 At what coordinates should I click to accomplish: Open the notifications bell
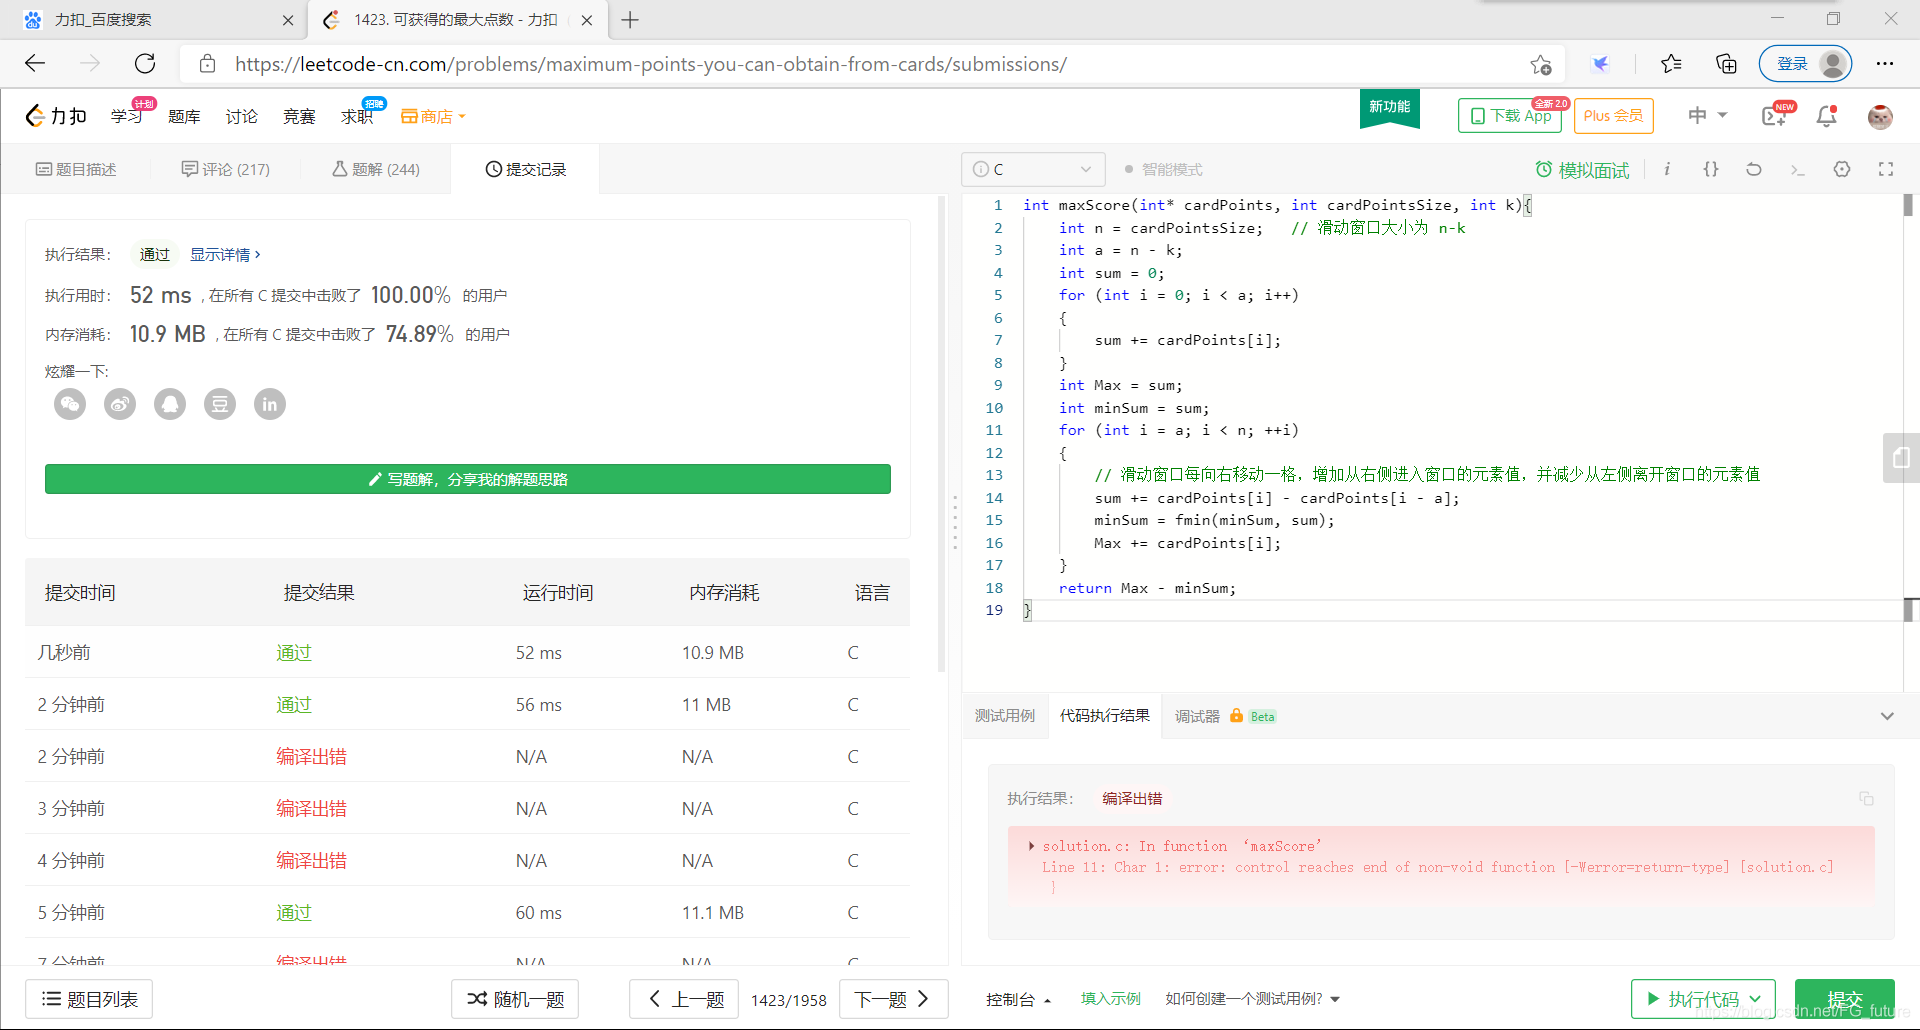click(1826, 116)
